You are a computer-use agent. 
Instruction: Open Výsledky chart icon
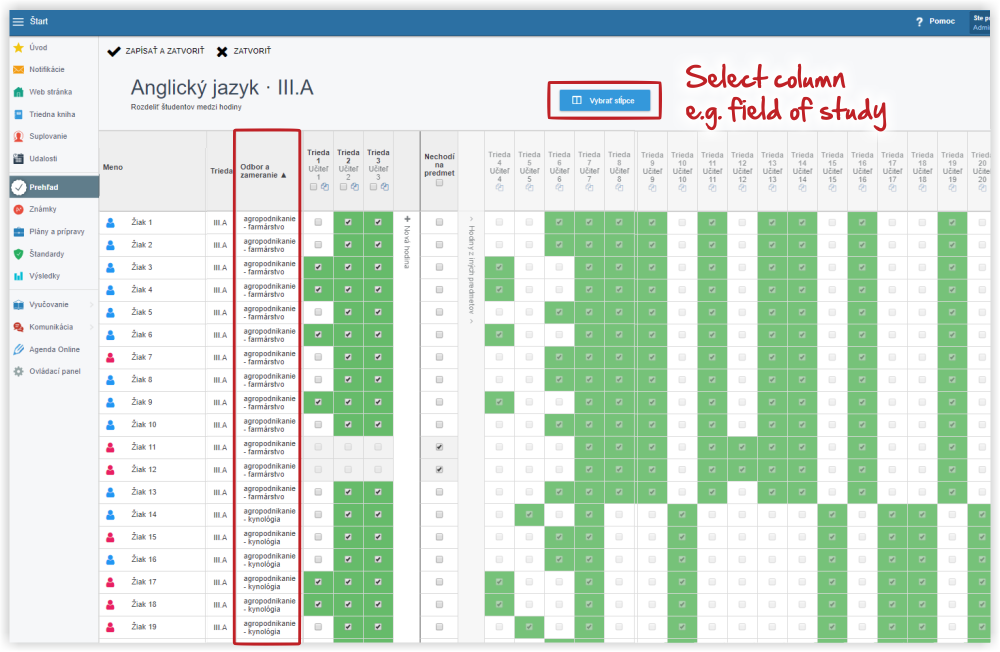tap(18, 276)
